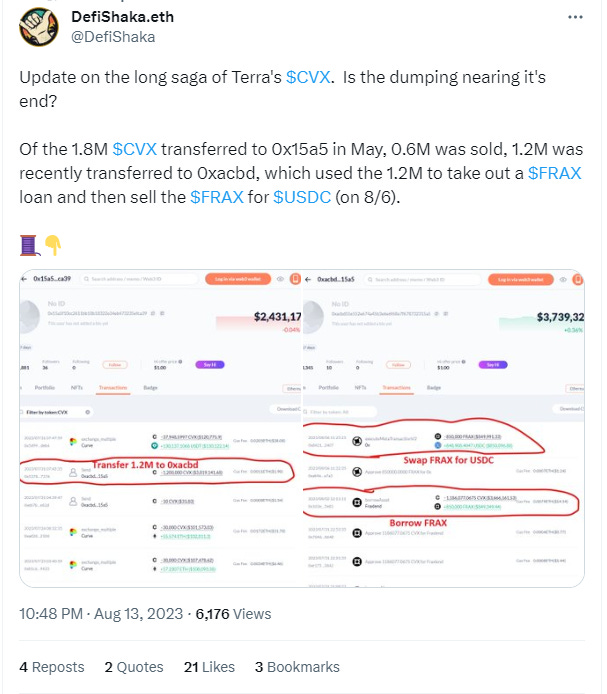
Task: View the 4 Reposts list
Action: pyautogui.click(x=52, y=667)
